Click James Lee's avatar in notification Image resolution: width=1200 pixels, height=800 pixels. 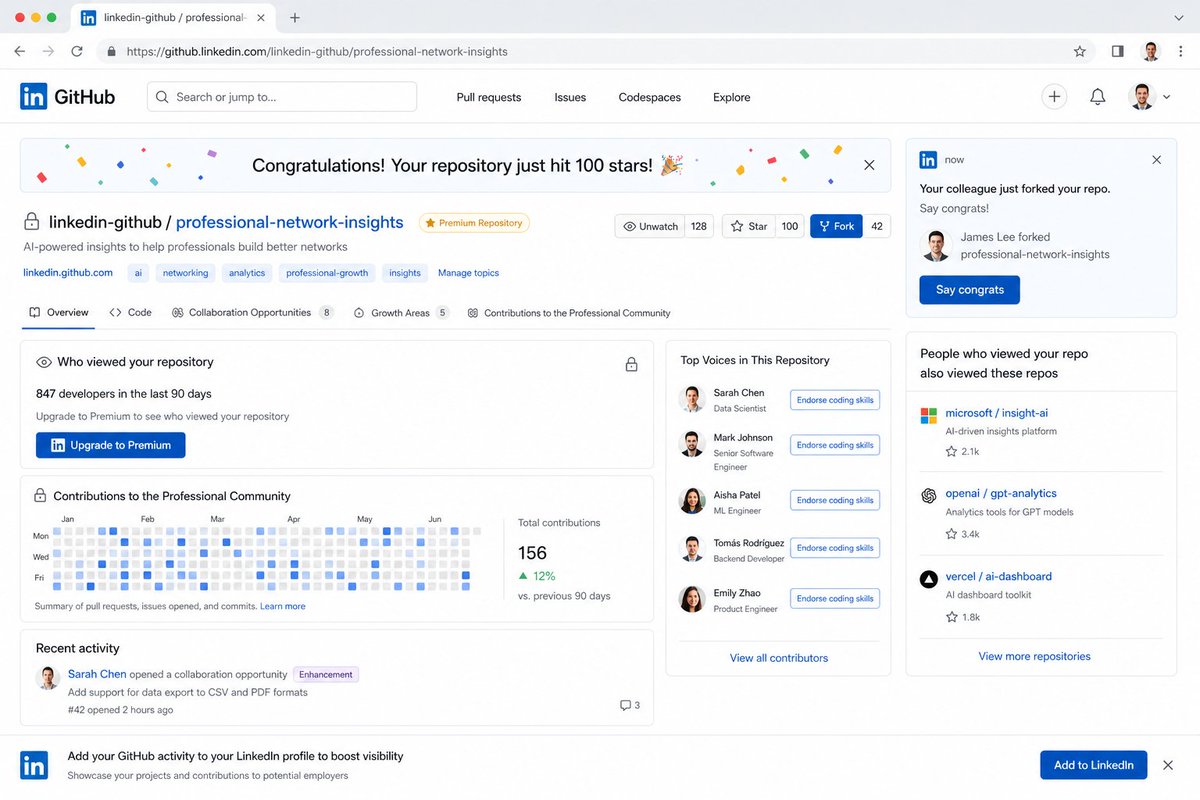click(x=937, y=246)
